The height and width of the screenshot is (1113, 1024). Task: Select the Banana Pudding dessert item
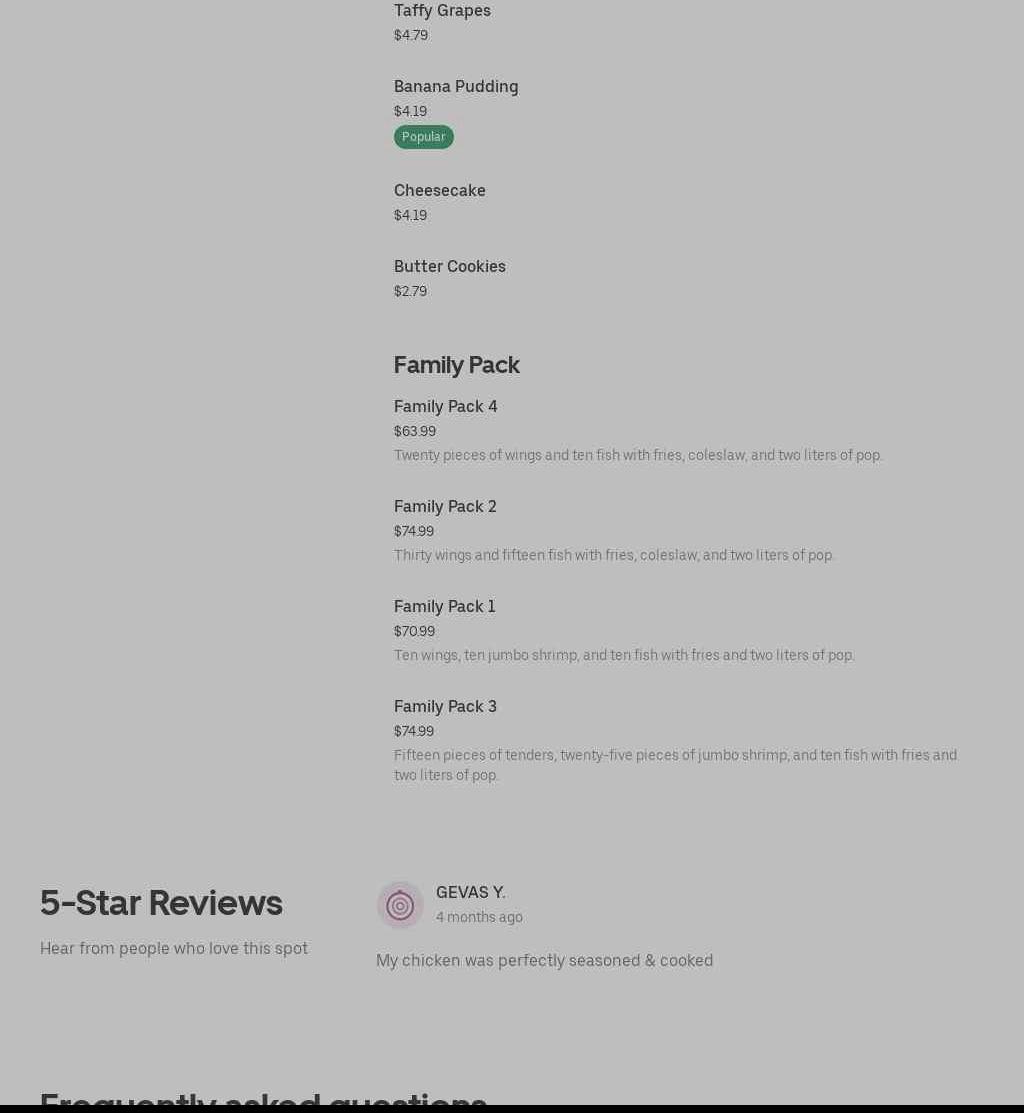(x=456, y=87)
